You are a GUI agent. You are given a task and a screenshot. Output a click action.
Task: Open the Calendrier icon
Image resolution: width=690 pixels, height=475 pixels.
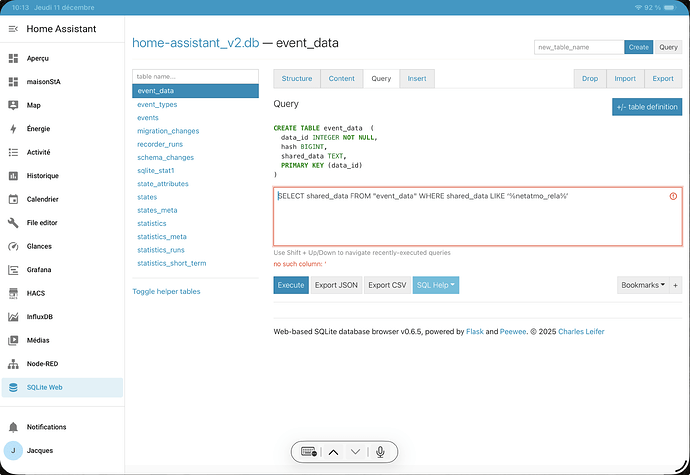(x=13, y=199)
